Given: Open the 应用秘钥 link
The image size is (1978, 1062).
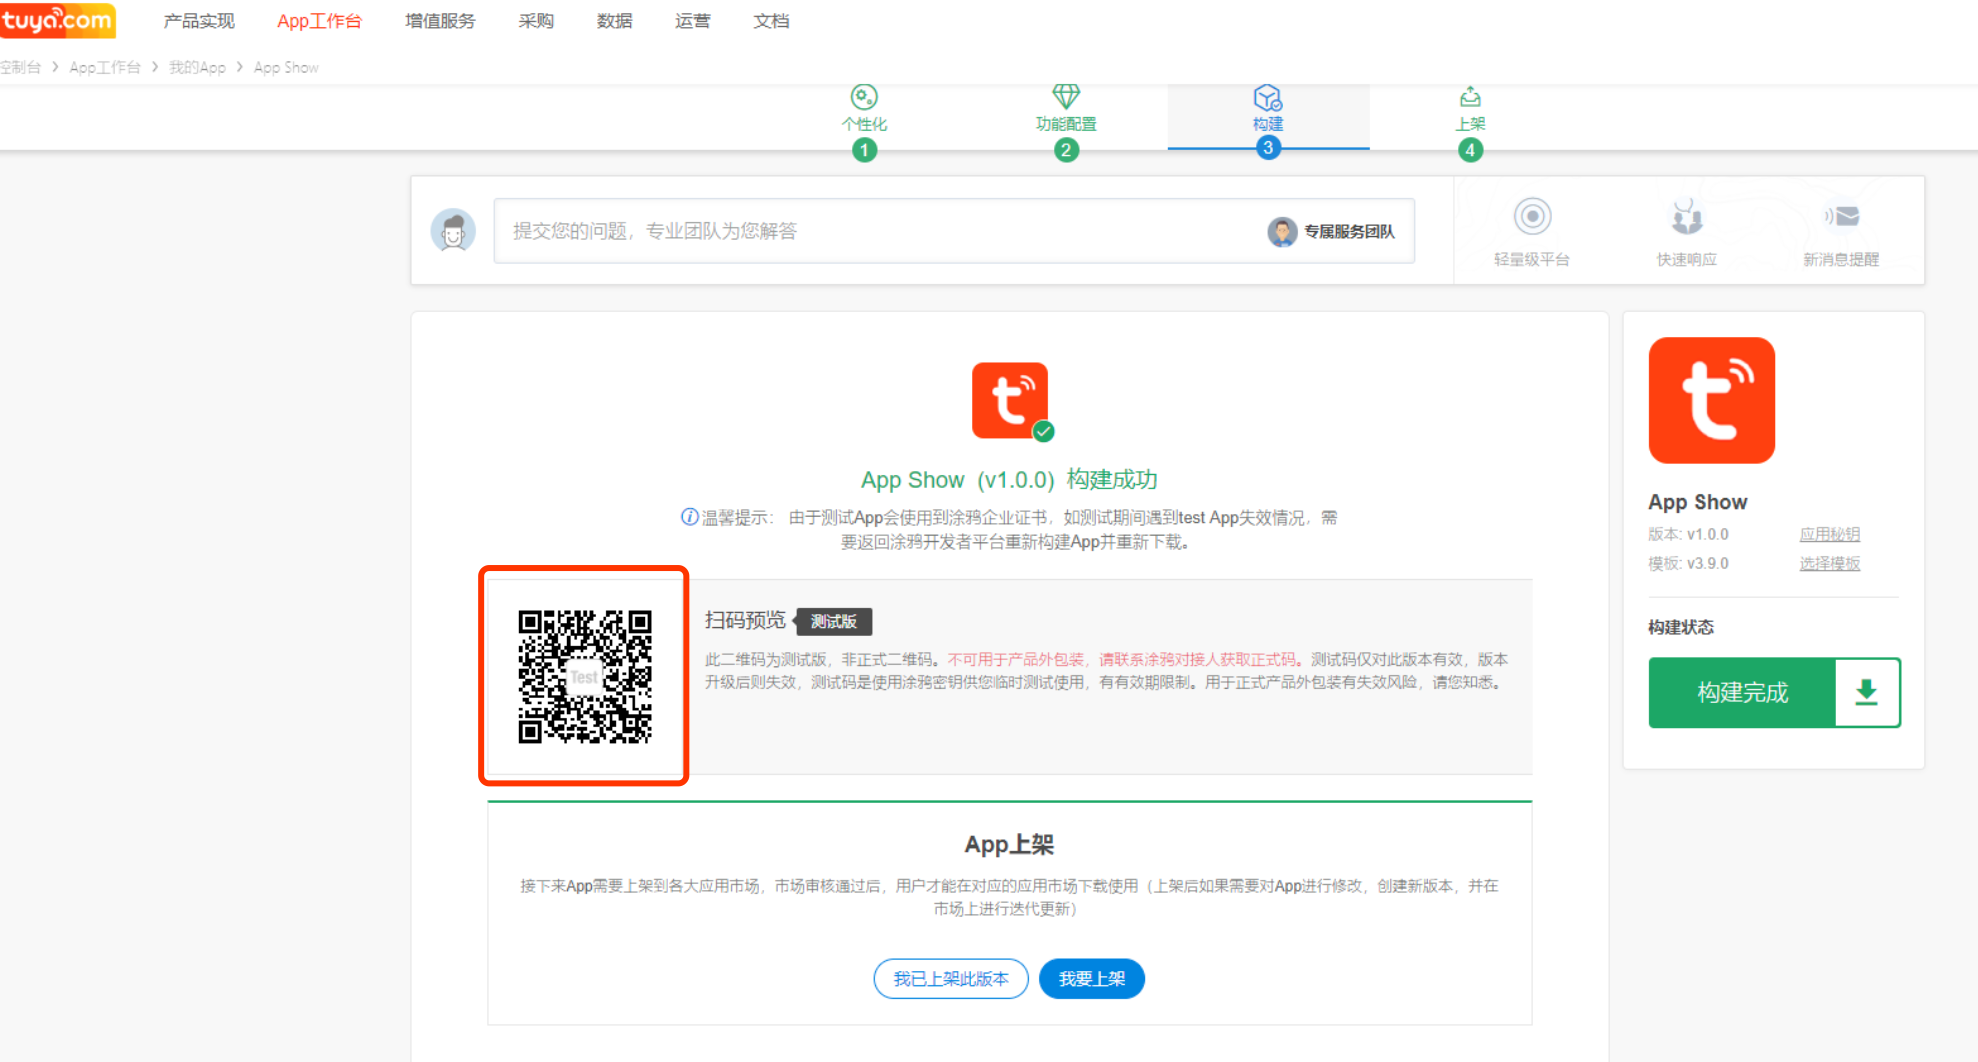Looking at the screenshot, I should (1829, 534).
